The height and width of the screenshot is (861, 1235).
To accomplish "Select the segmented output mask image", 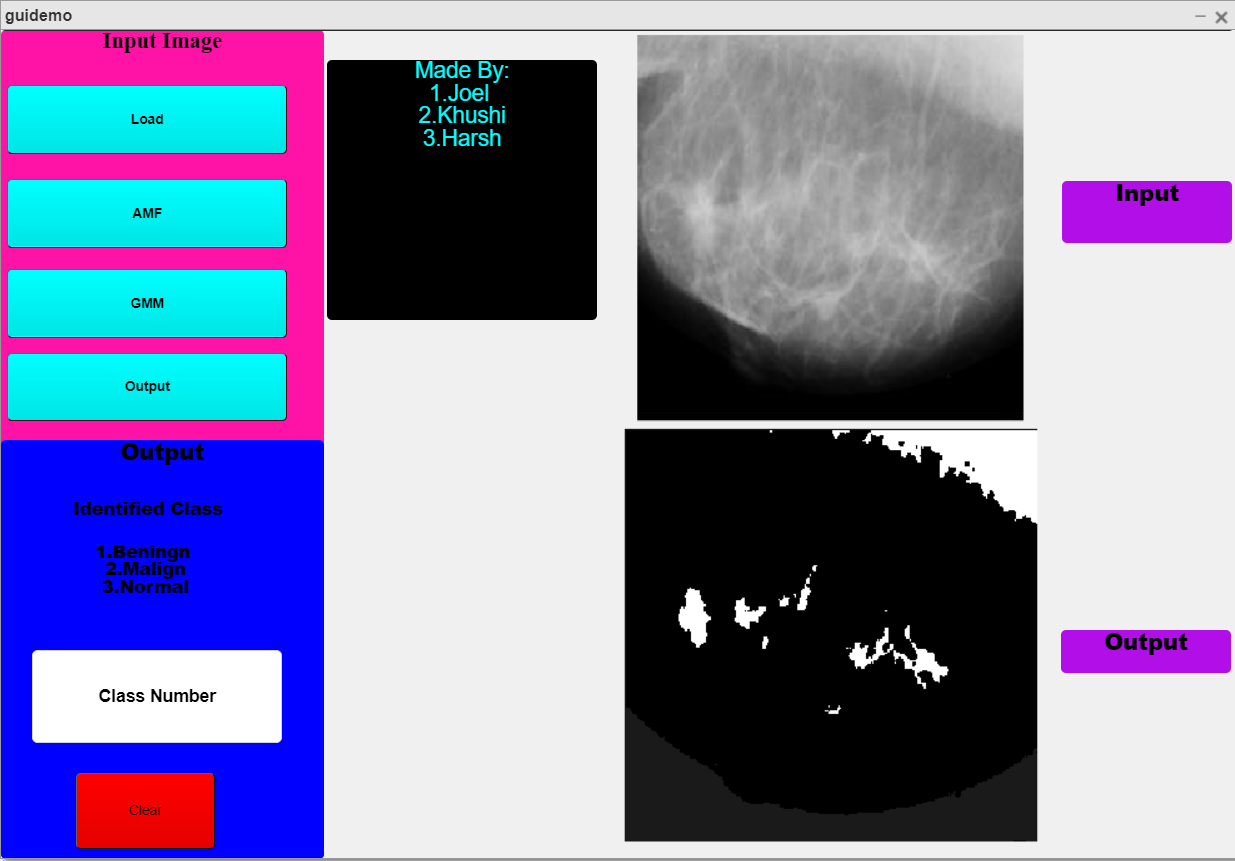I will pyautogui.click(x=830, y=633).
